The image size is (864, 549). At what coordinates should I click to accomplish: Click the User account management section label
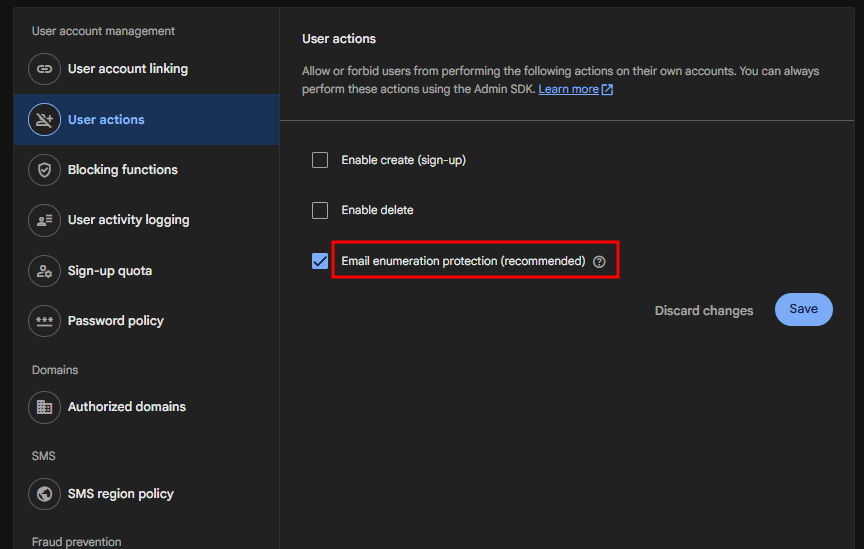pos(103,31)
